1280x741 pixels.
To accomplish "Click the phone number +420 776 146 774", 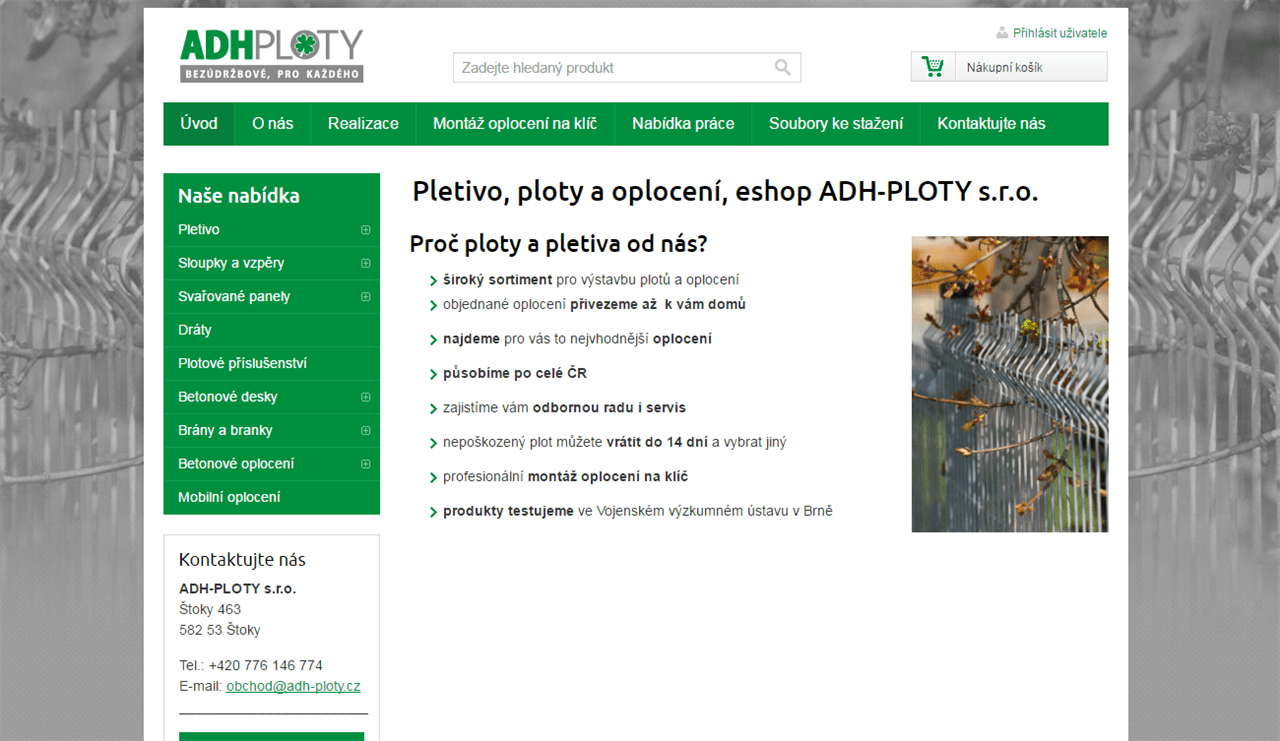I will pos(266,665).
